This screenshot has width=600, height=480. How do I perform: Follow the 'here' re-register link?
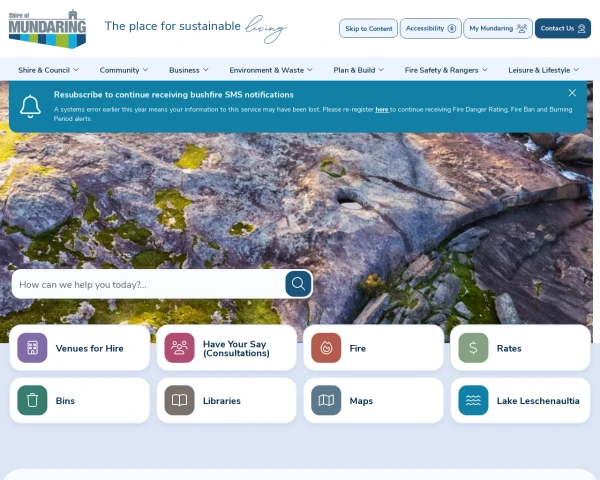click(x=382, y=109)
